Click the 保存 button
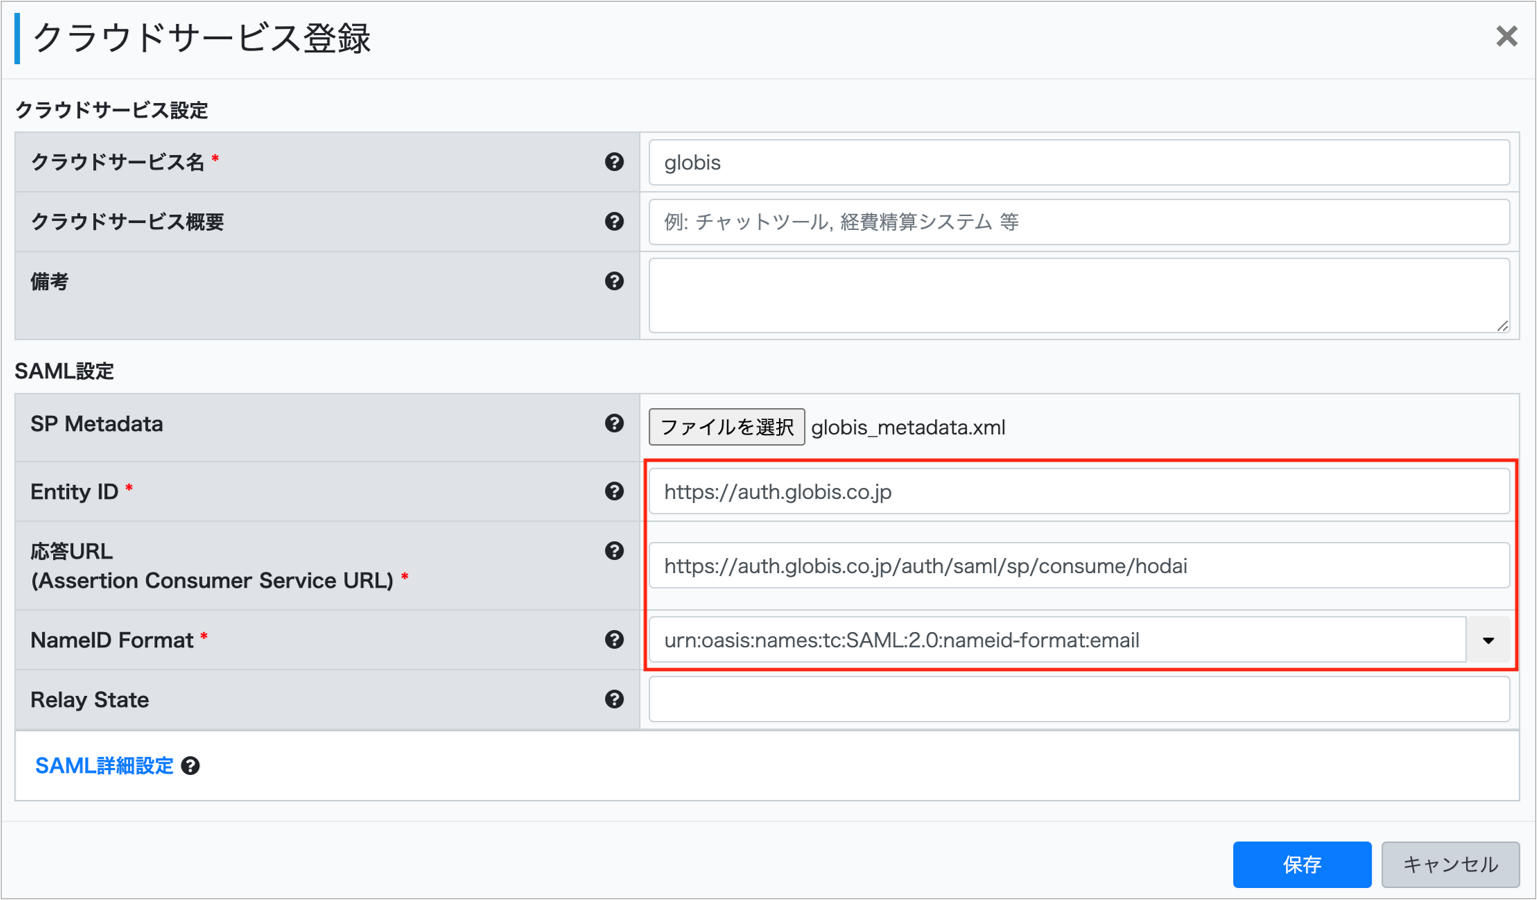The width and height of the screenshot is (1537, 900). click(1302, 864)
